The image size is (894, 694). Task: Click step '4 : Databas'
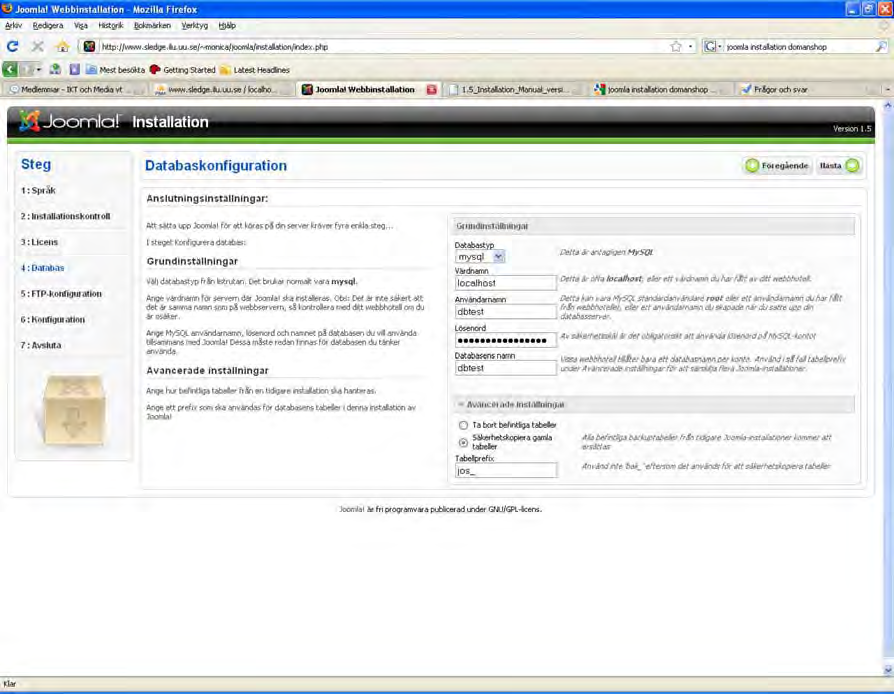(43, 267)
